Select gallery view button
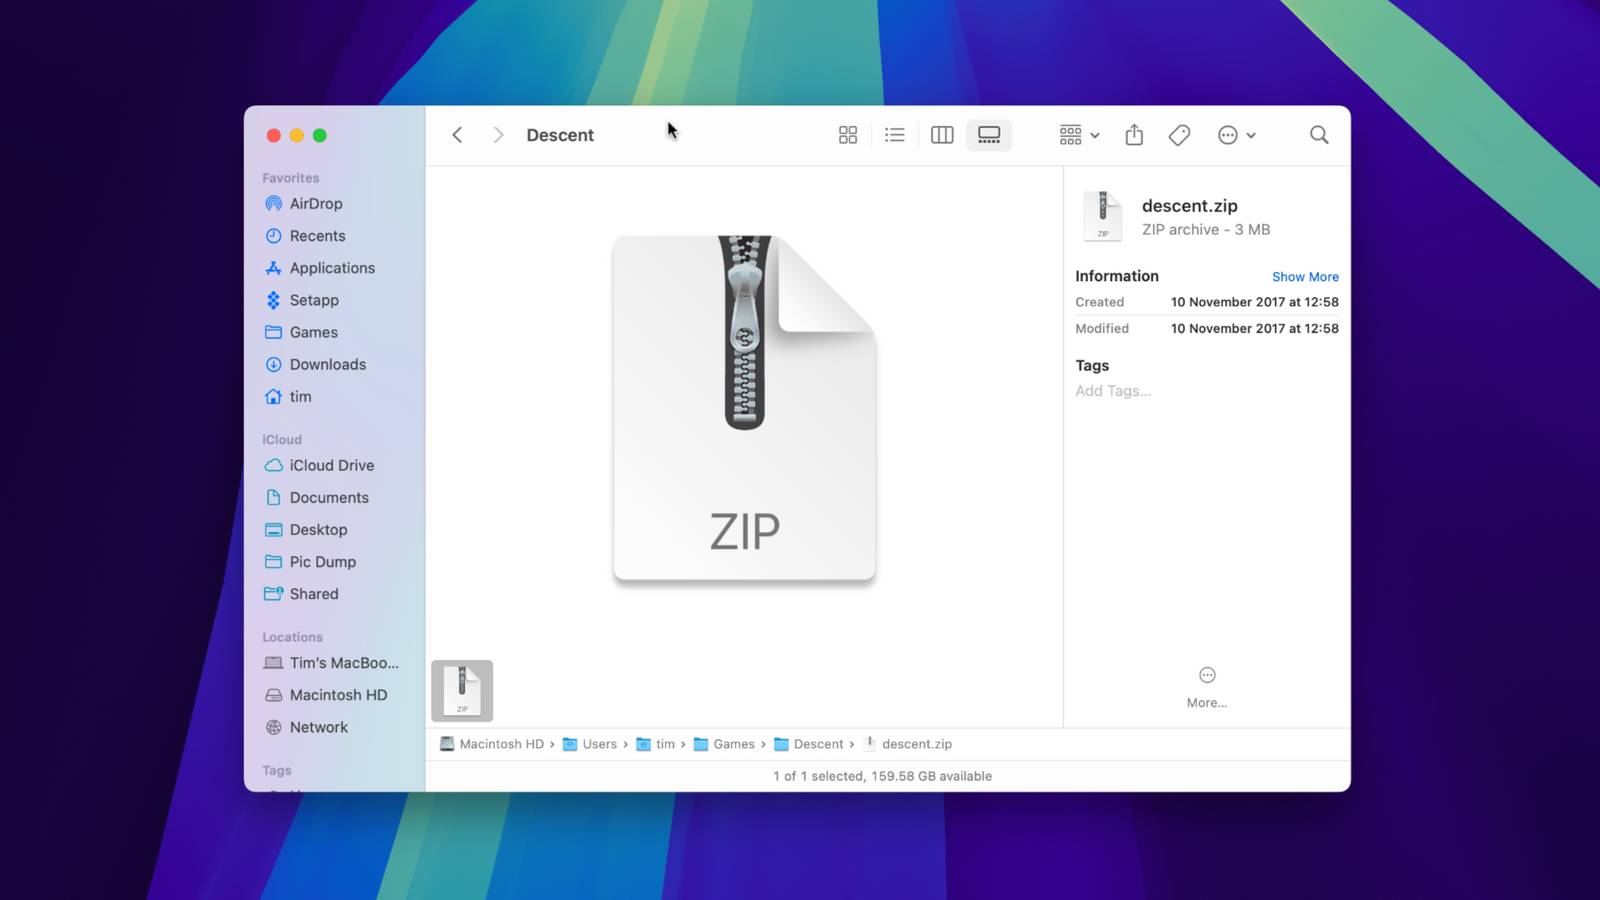Screen dimensions: 1600x900 click(989, 135)
